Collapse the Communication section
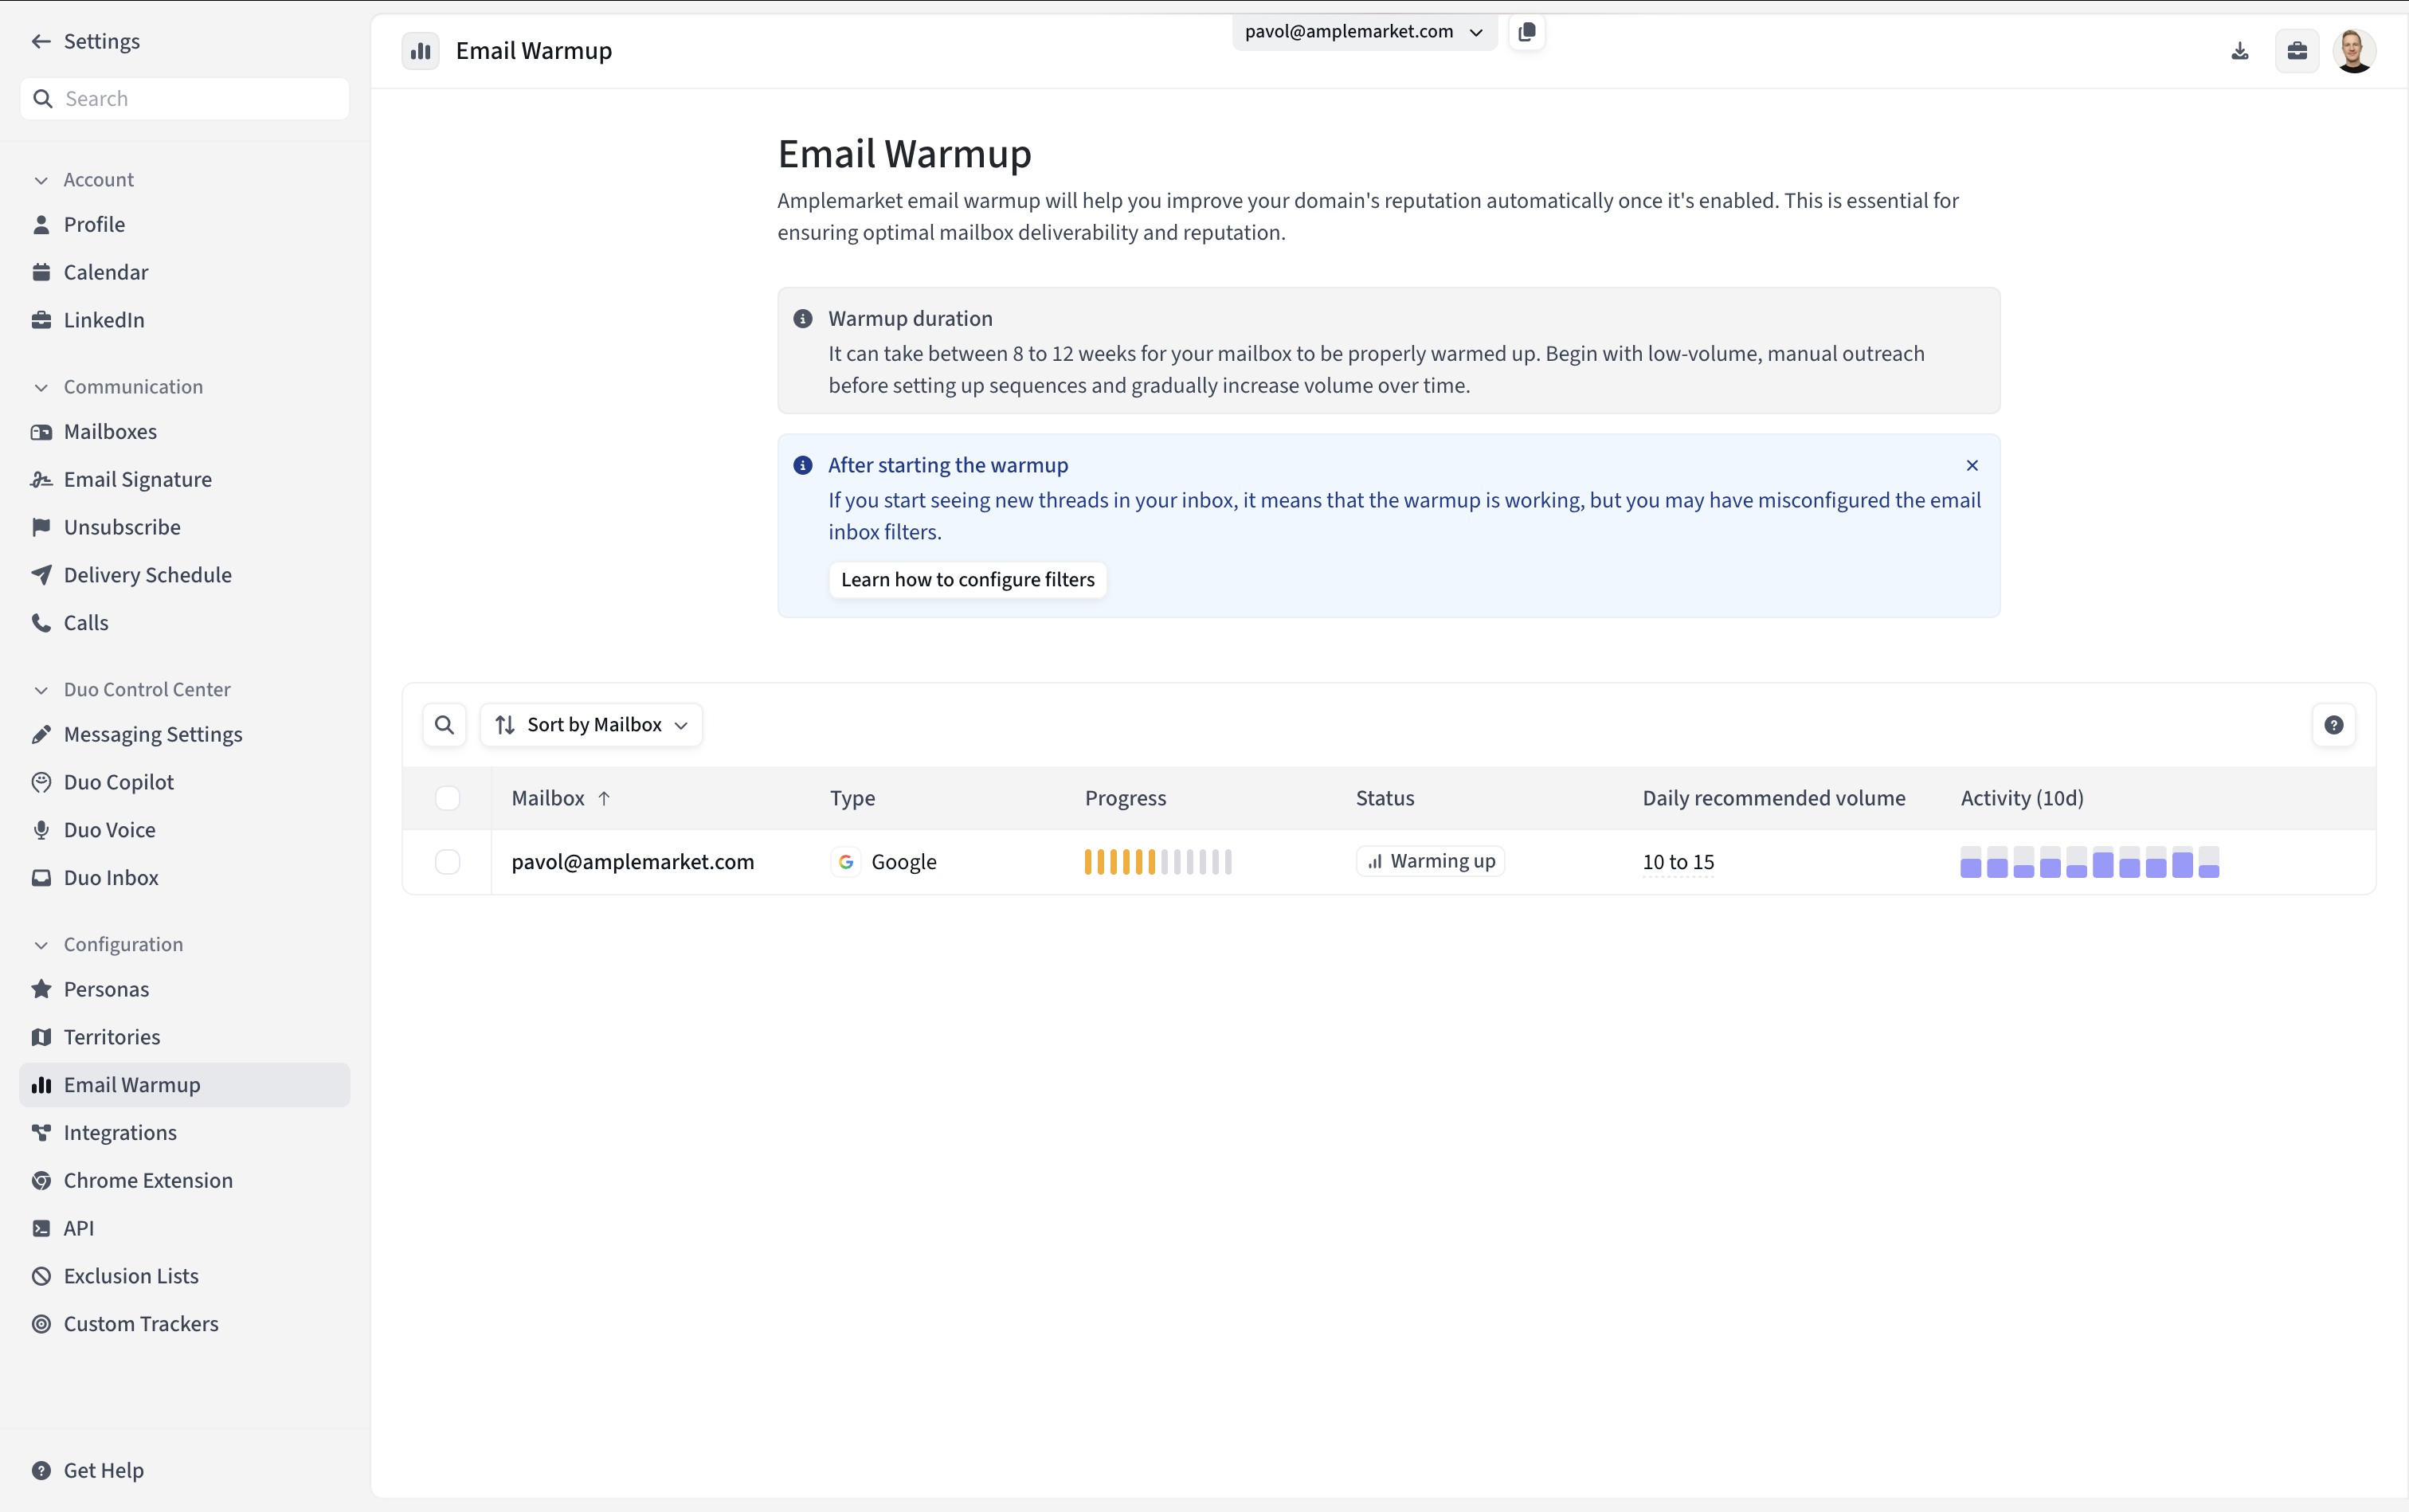Image resolution: width=2409 pixels, height=1512 pixels. (41, 388)
